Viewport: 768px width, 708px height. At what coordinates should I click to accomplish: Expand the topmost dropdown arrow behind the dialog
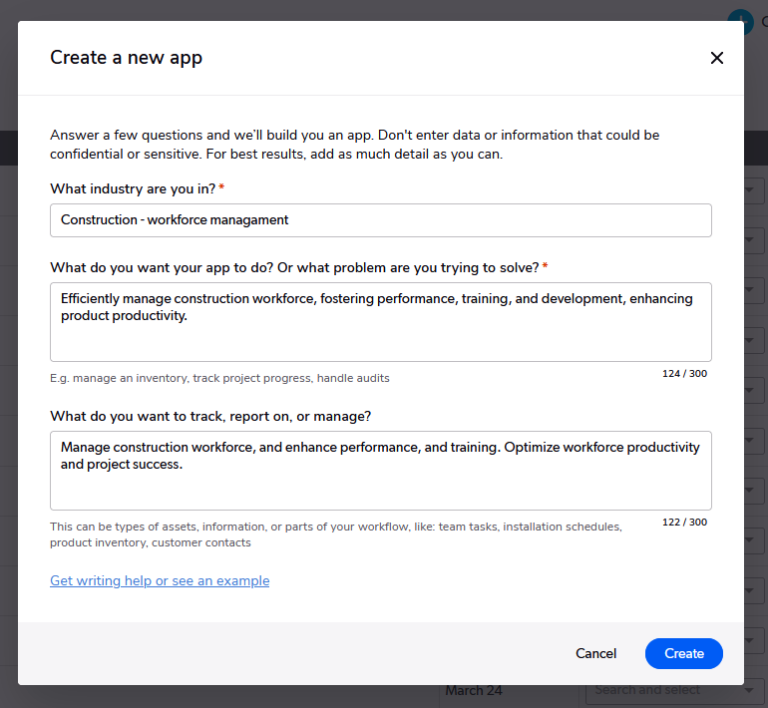click(751, 190)
